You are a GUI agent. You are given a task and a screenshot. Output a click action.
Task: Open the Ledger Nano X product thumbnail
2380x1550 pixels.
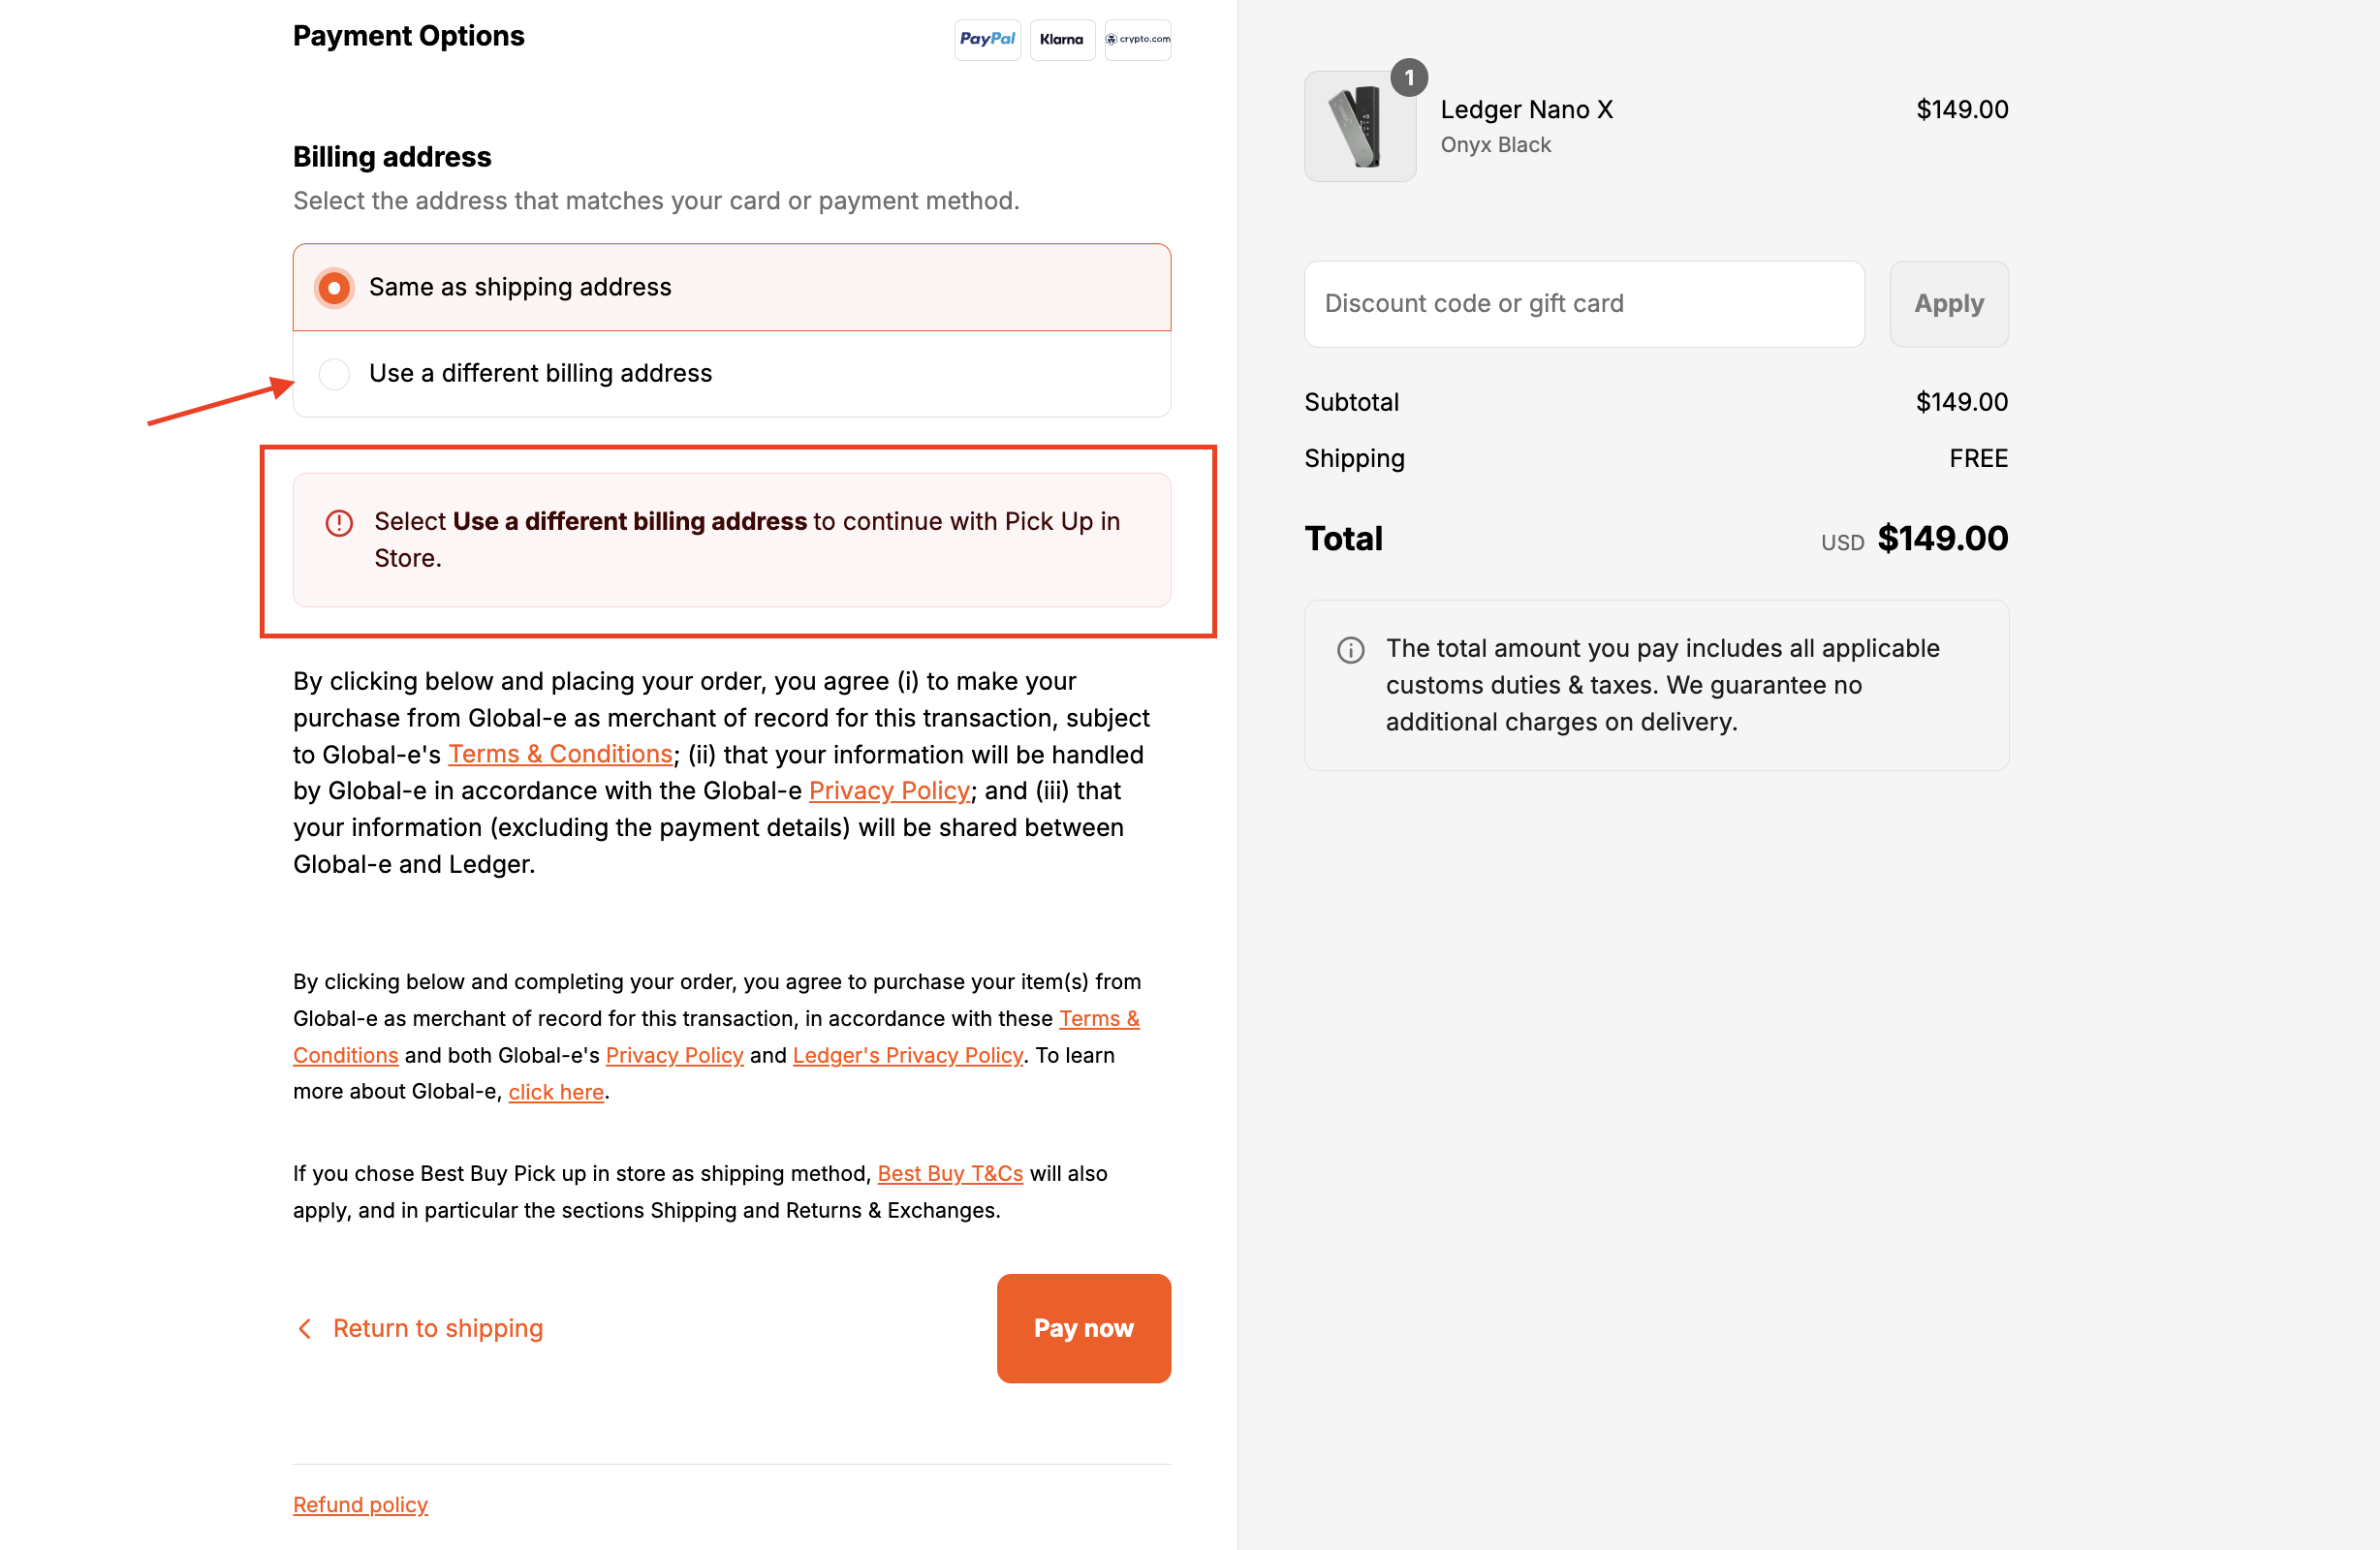(1359, 127)
